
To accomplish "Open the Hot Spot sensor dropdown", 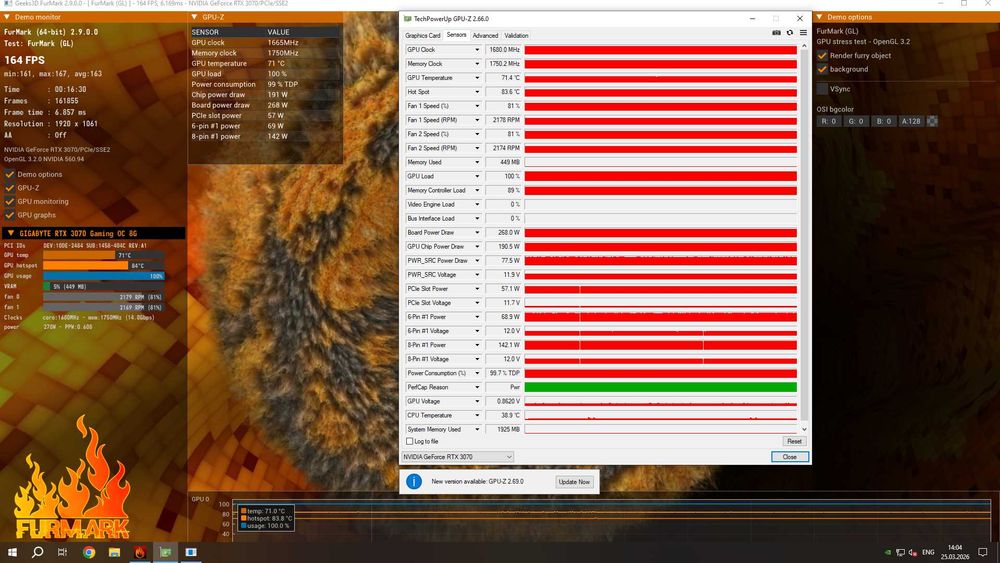I will pyautogui.click(x=476, y=92).
